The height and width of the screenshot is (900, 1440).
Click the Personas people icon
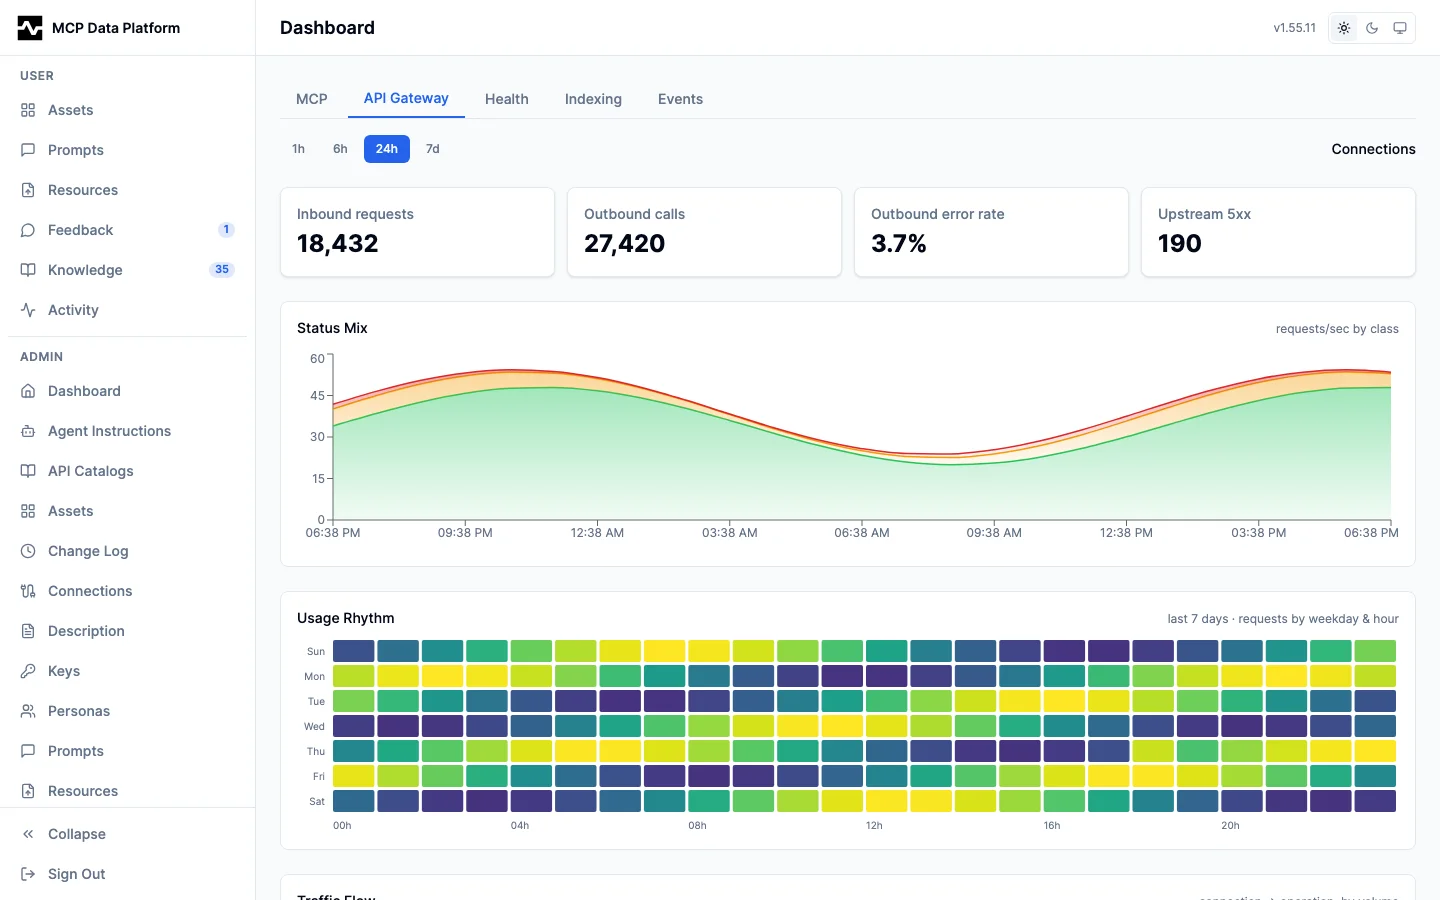tap(28, 711)
